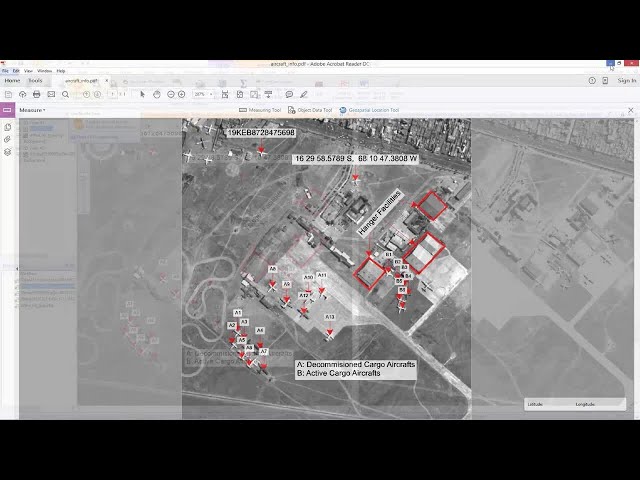Click the mobile link icon beside Sign In
This screenshot has width=640, height=480.
tap(605, 81)
